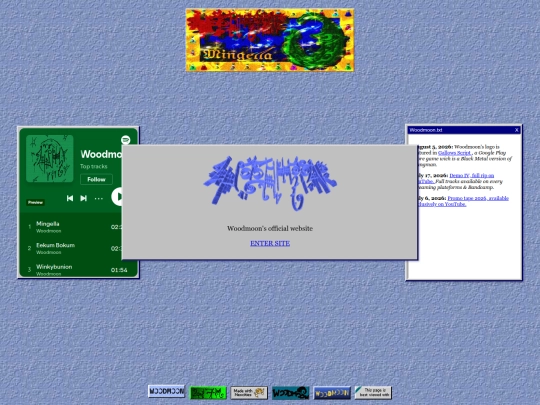Start playback with the white play button
The image size is (540, 405).
coord(117,197)
